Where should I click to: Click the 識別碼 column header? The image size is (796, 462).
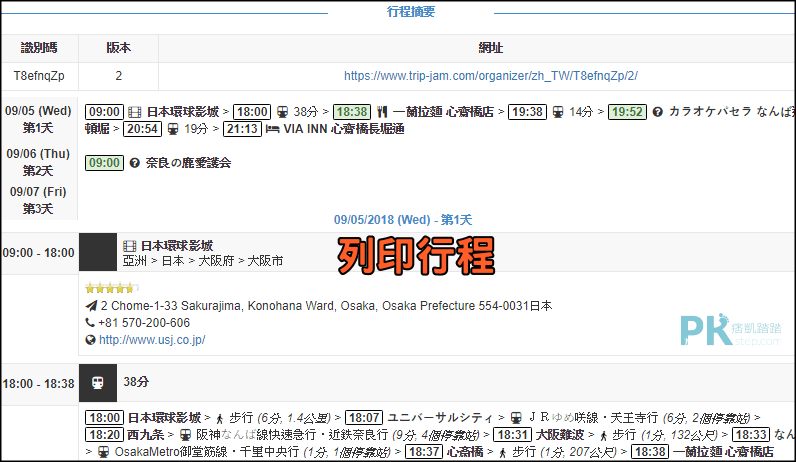[39, 48]
